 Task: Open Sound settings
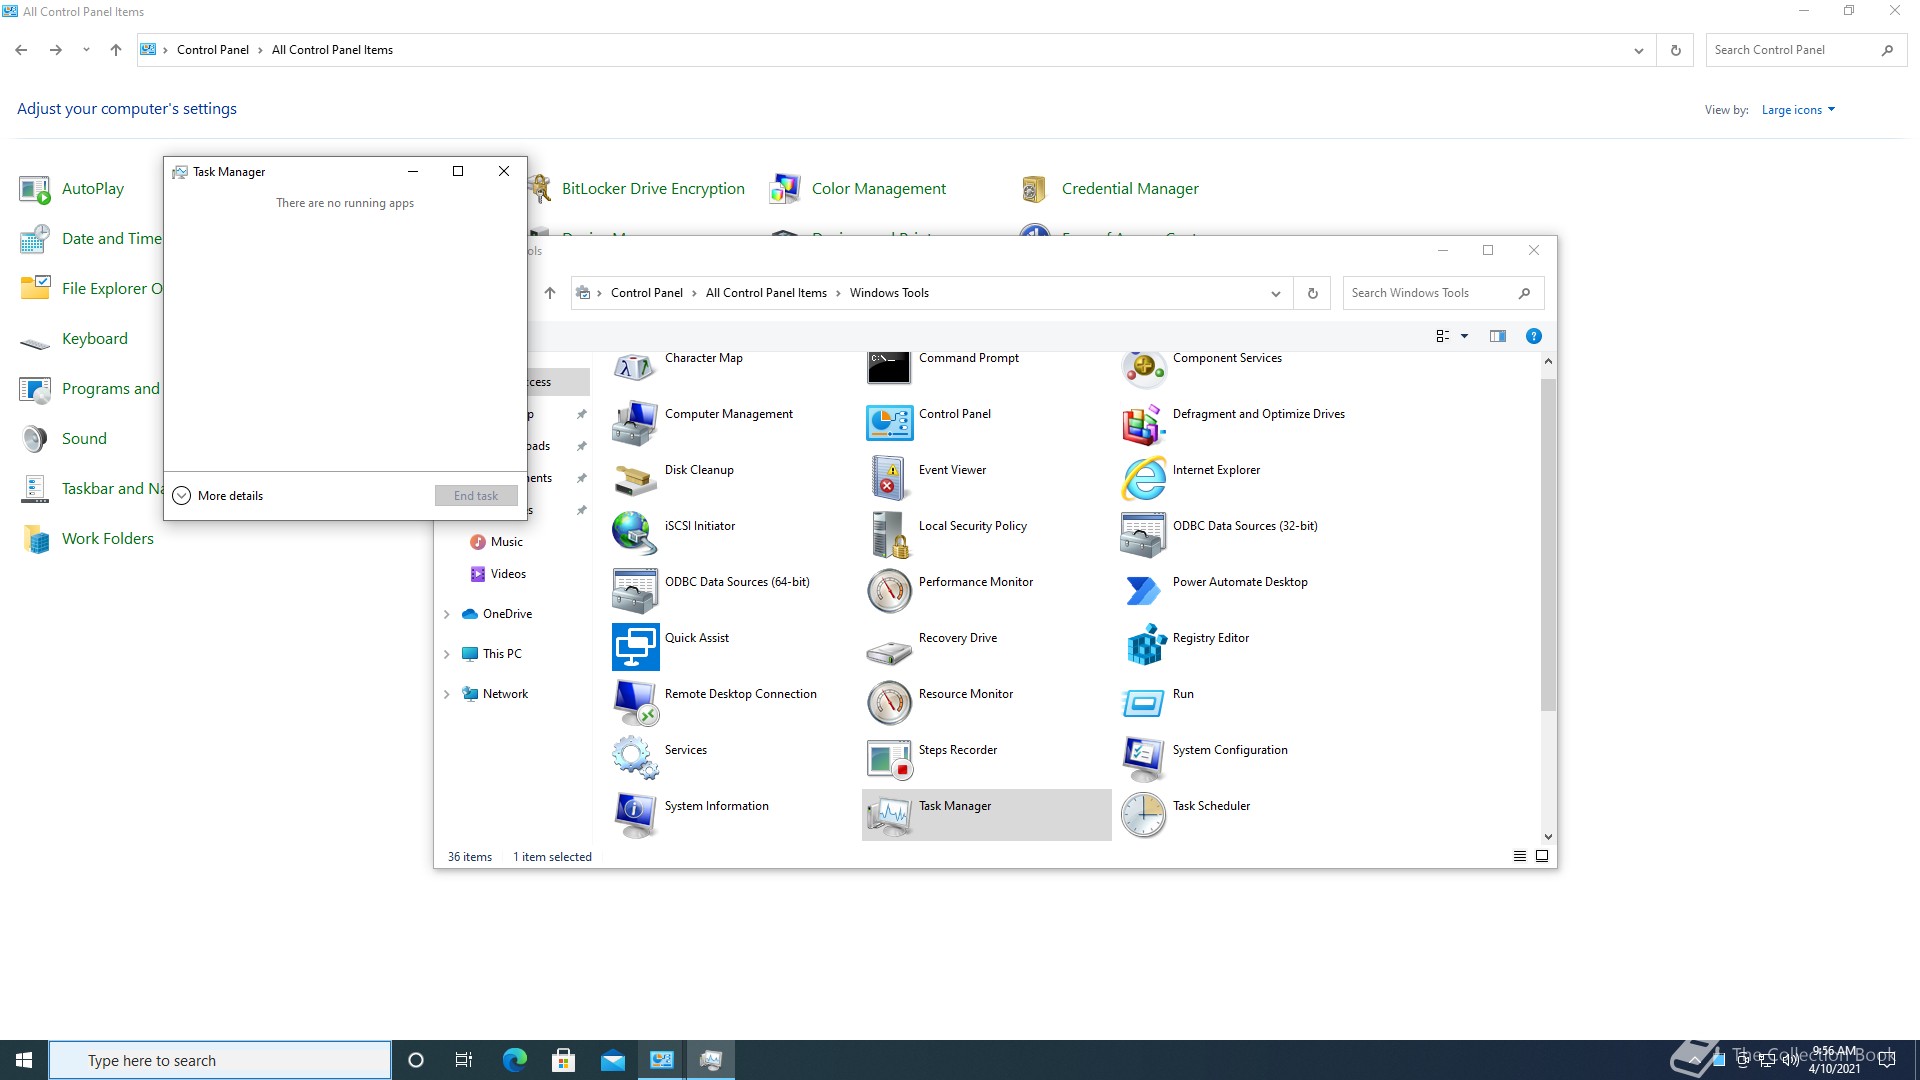tap(63, 439)
